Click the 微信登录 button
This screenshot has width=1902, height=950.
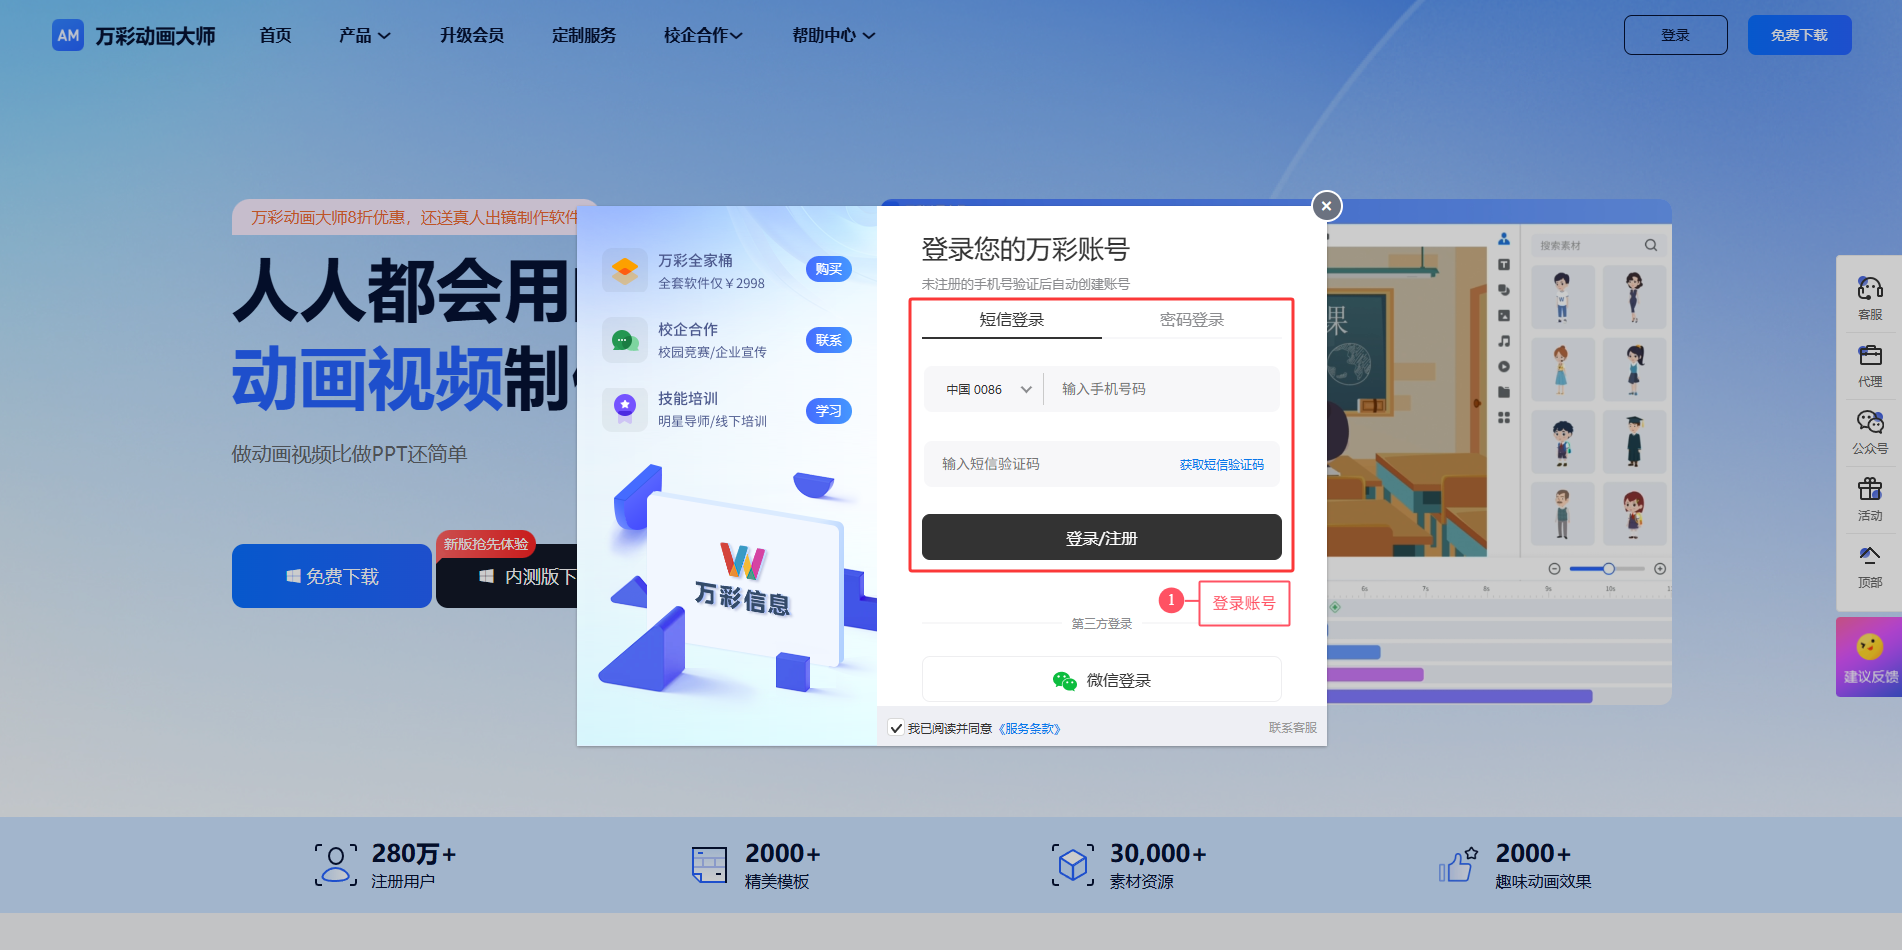[1101, 680]
